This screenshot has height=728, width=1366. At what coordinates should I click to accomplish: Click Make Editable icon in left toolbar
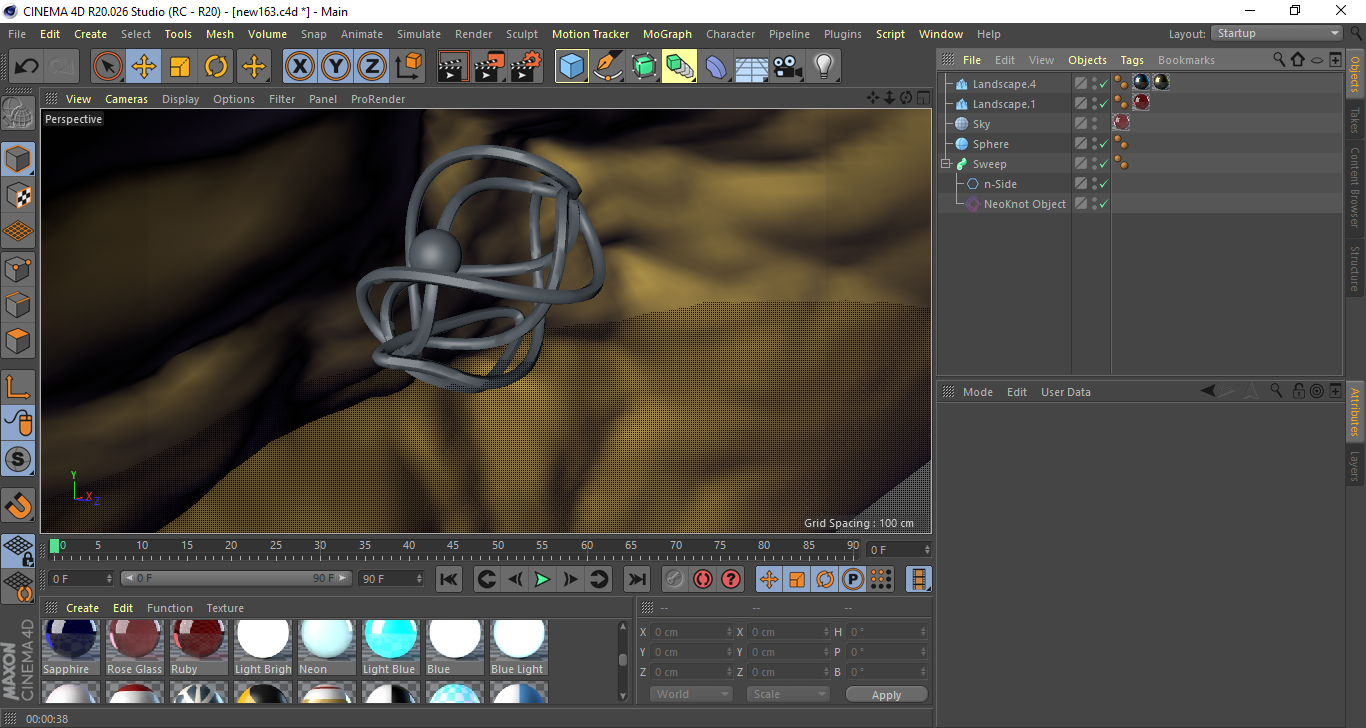click(18, 113)
